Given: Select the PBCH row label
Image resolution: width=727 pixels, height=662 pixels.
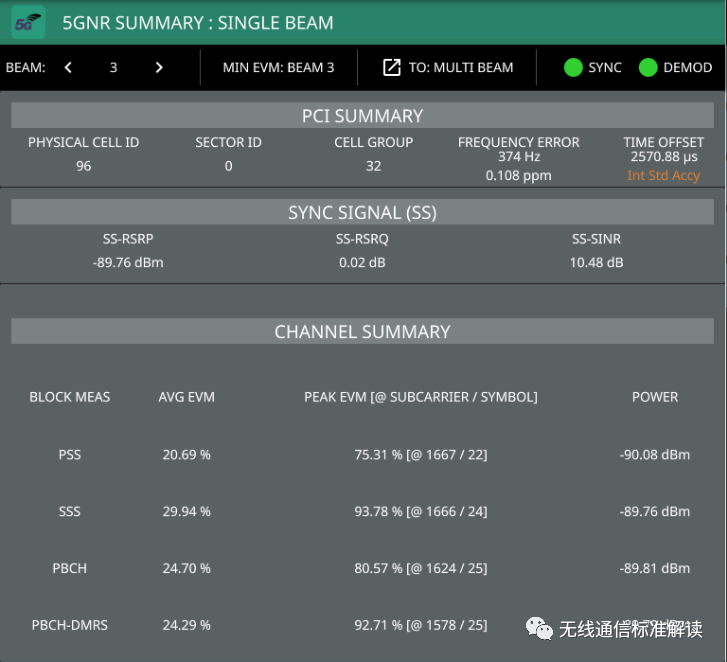Looking at the screenshot, I should 69,568.
